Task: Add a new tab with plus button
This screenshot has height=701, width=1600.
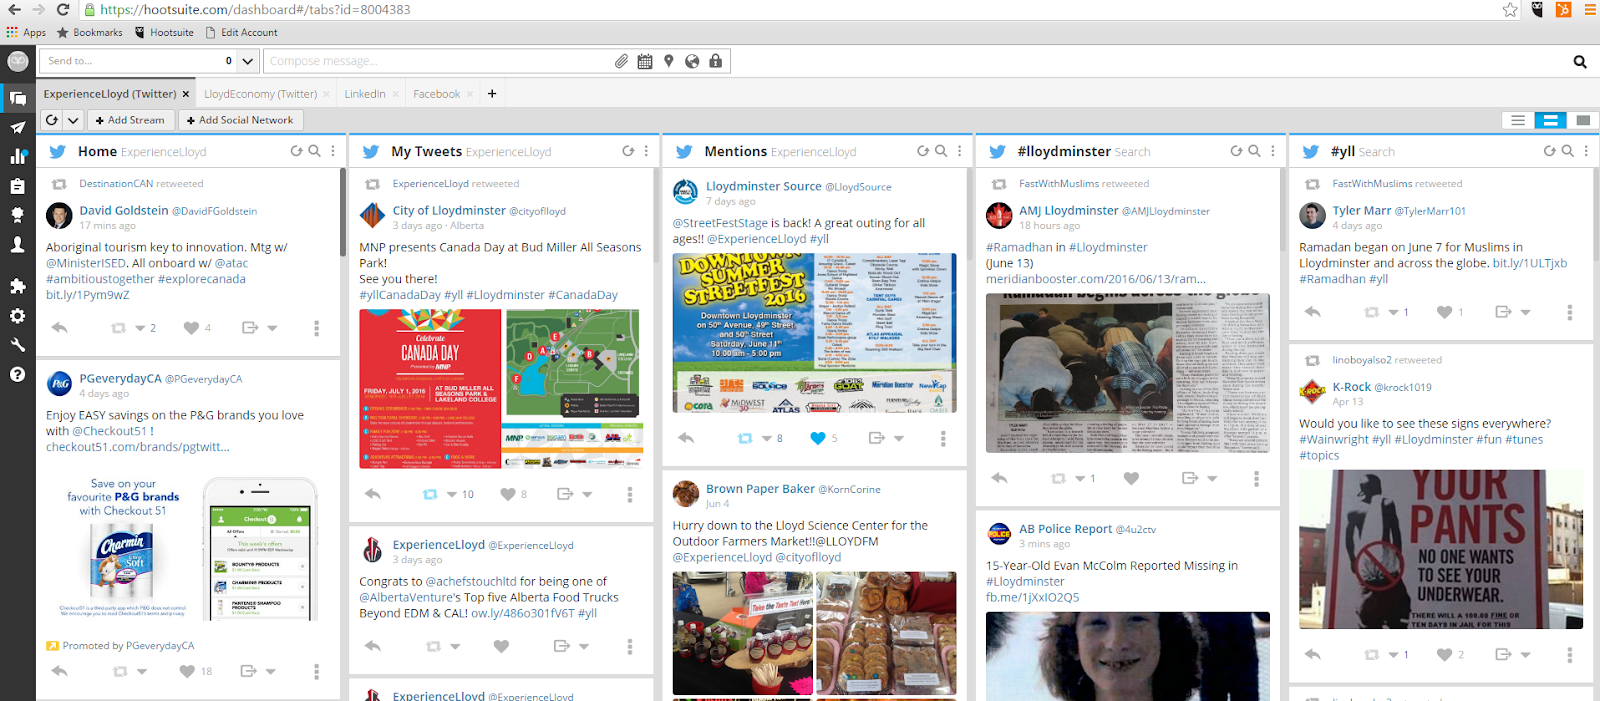Action: 492,94
